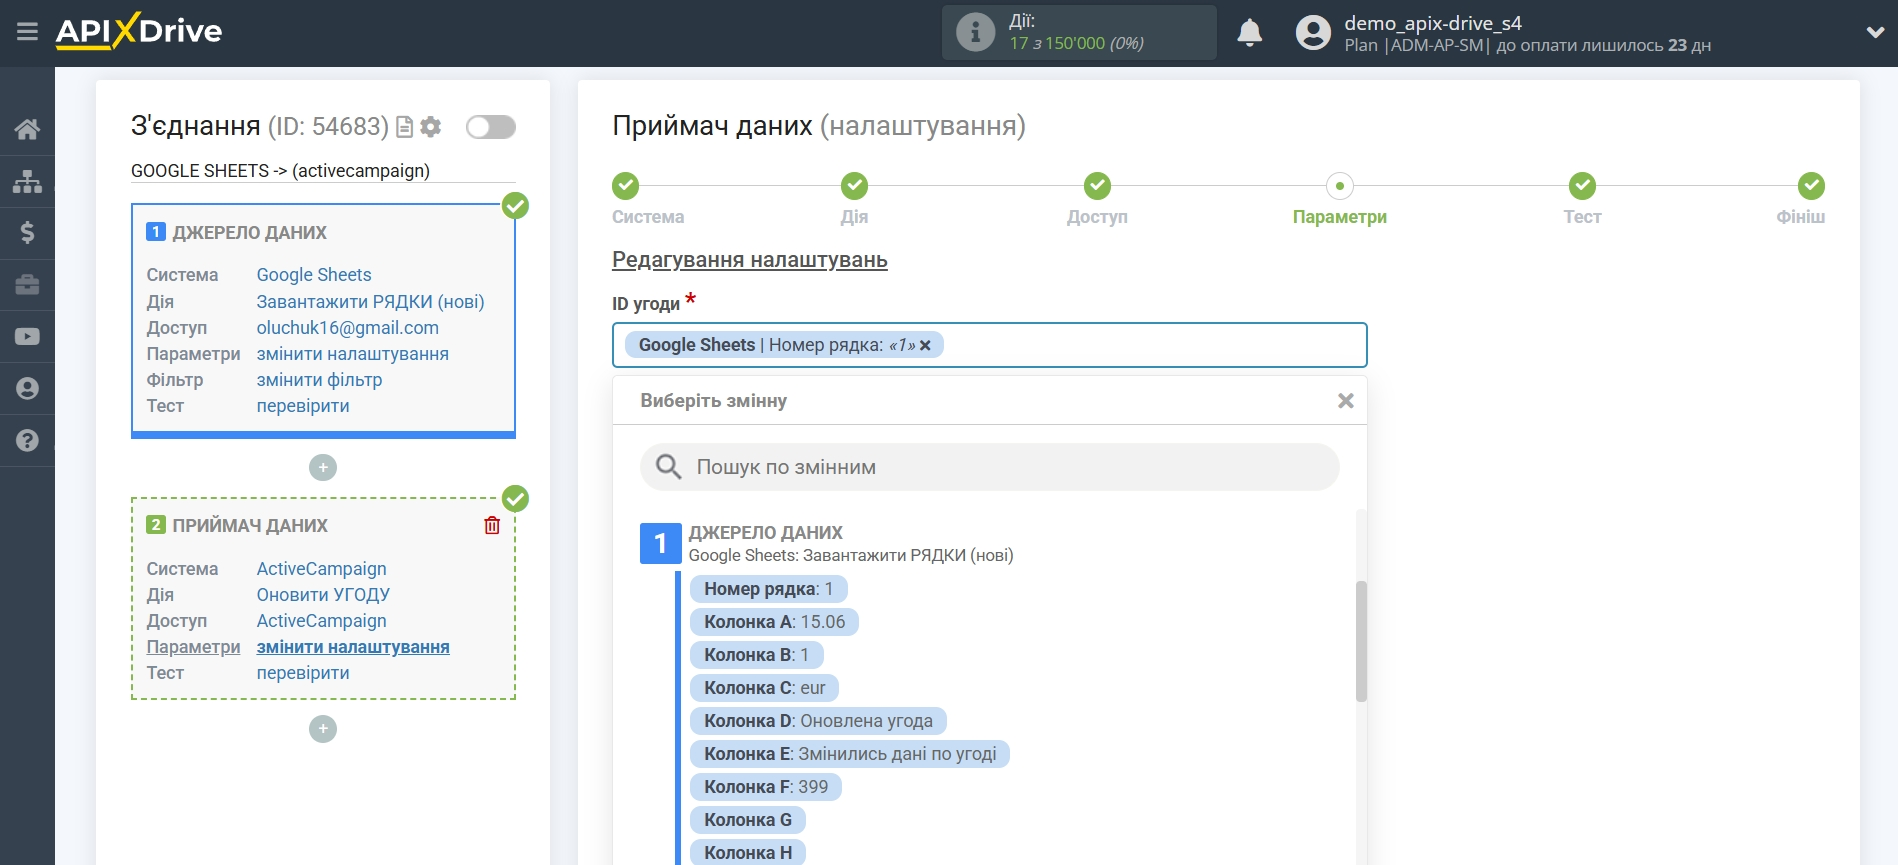Toggle the connection on/off switch
The width and height of the screenshot is (1898, 865).
pos(491,127)
